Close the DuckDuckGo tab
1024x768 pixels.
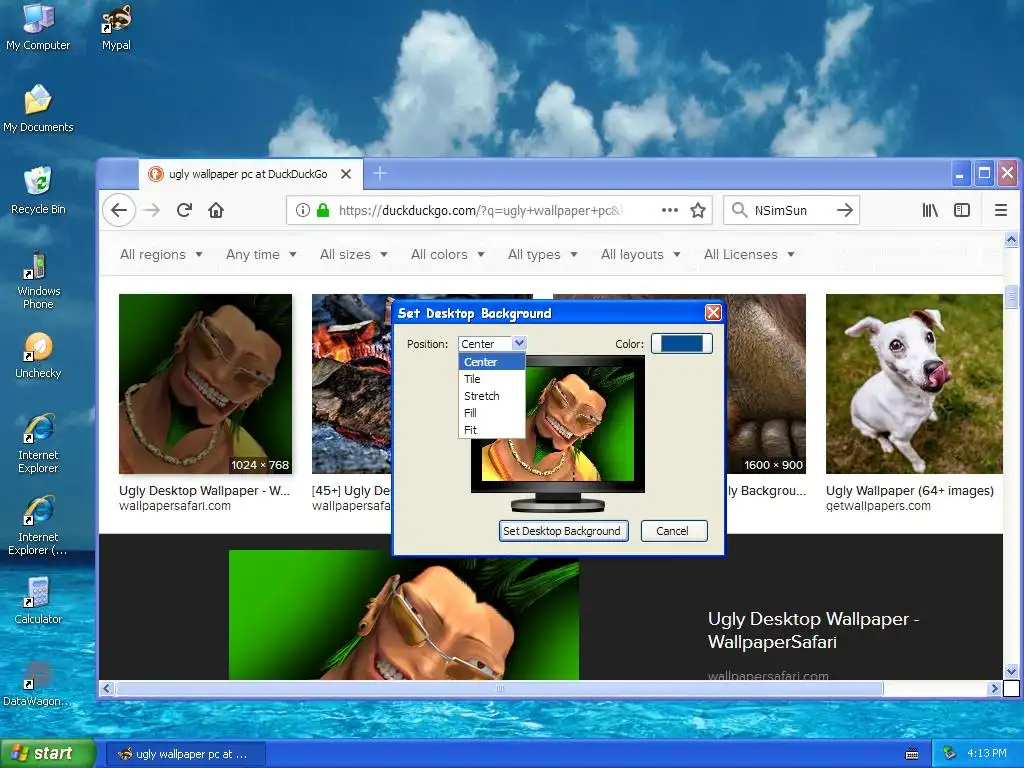coord(346,174)
